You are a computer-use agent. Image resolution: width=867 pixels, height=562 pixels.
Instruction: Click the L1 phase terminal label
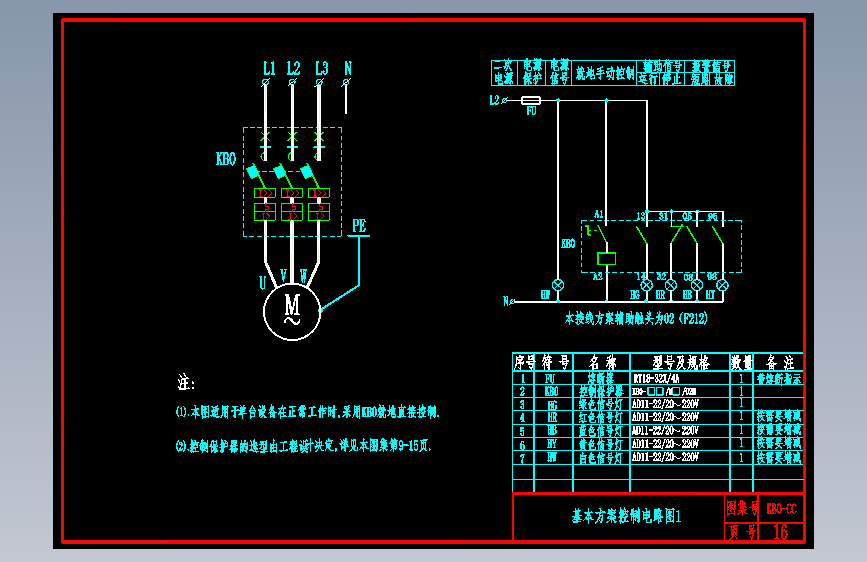pyautogui.click(x=269, y=69)
